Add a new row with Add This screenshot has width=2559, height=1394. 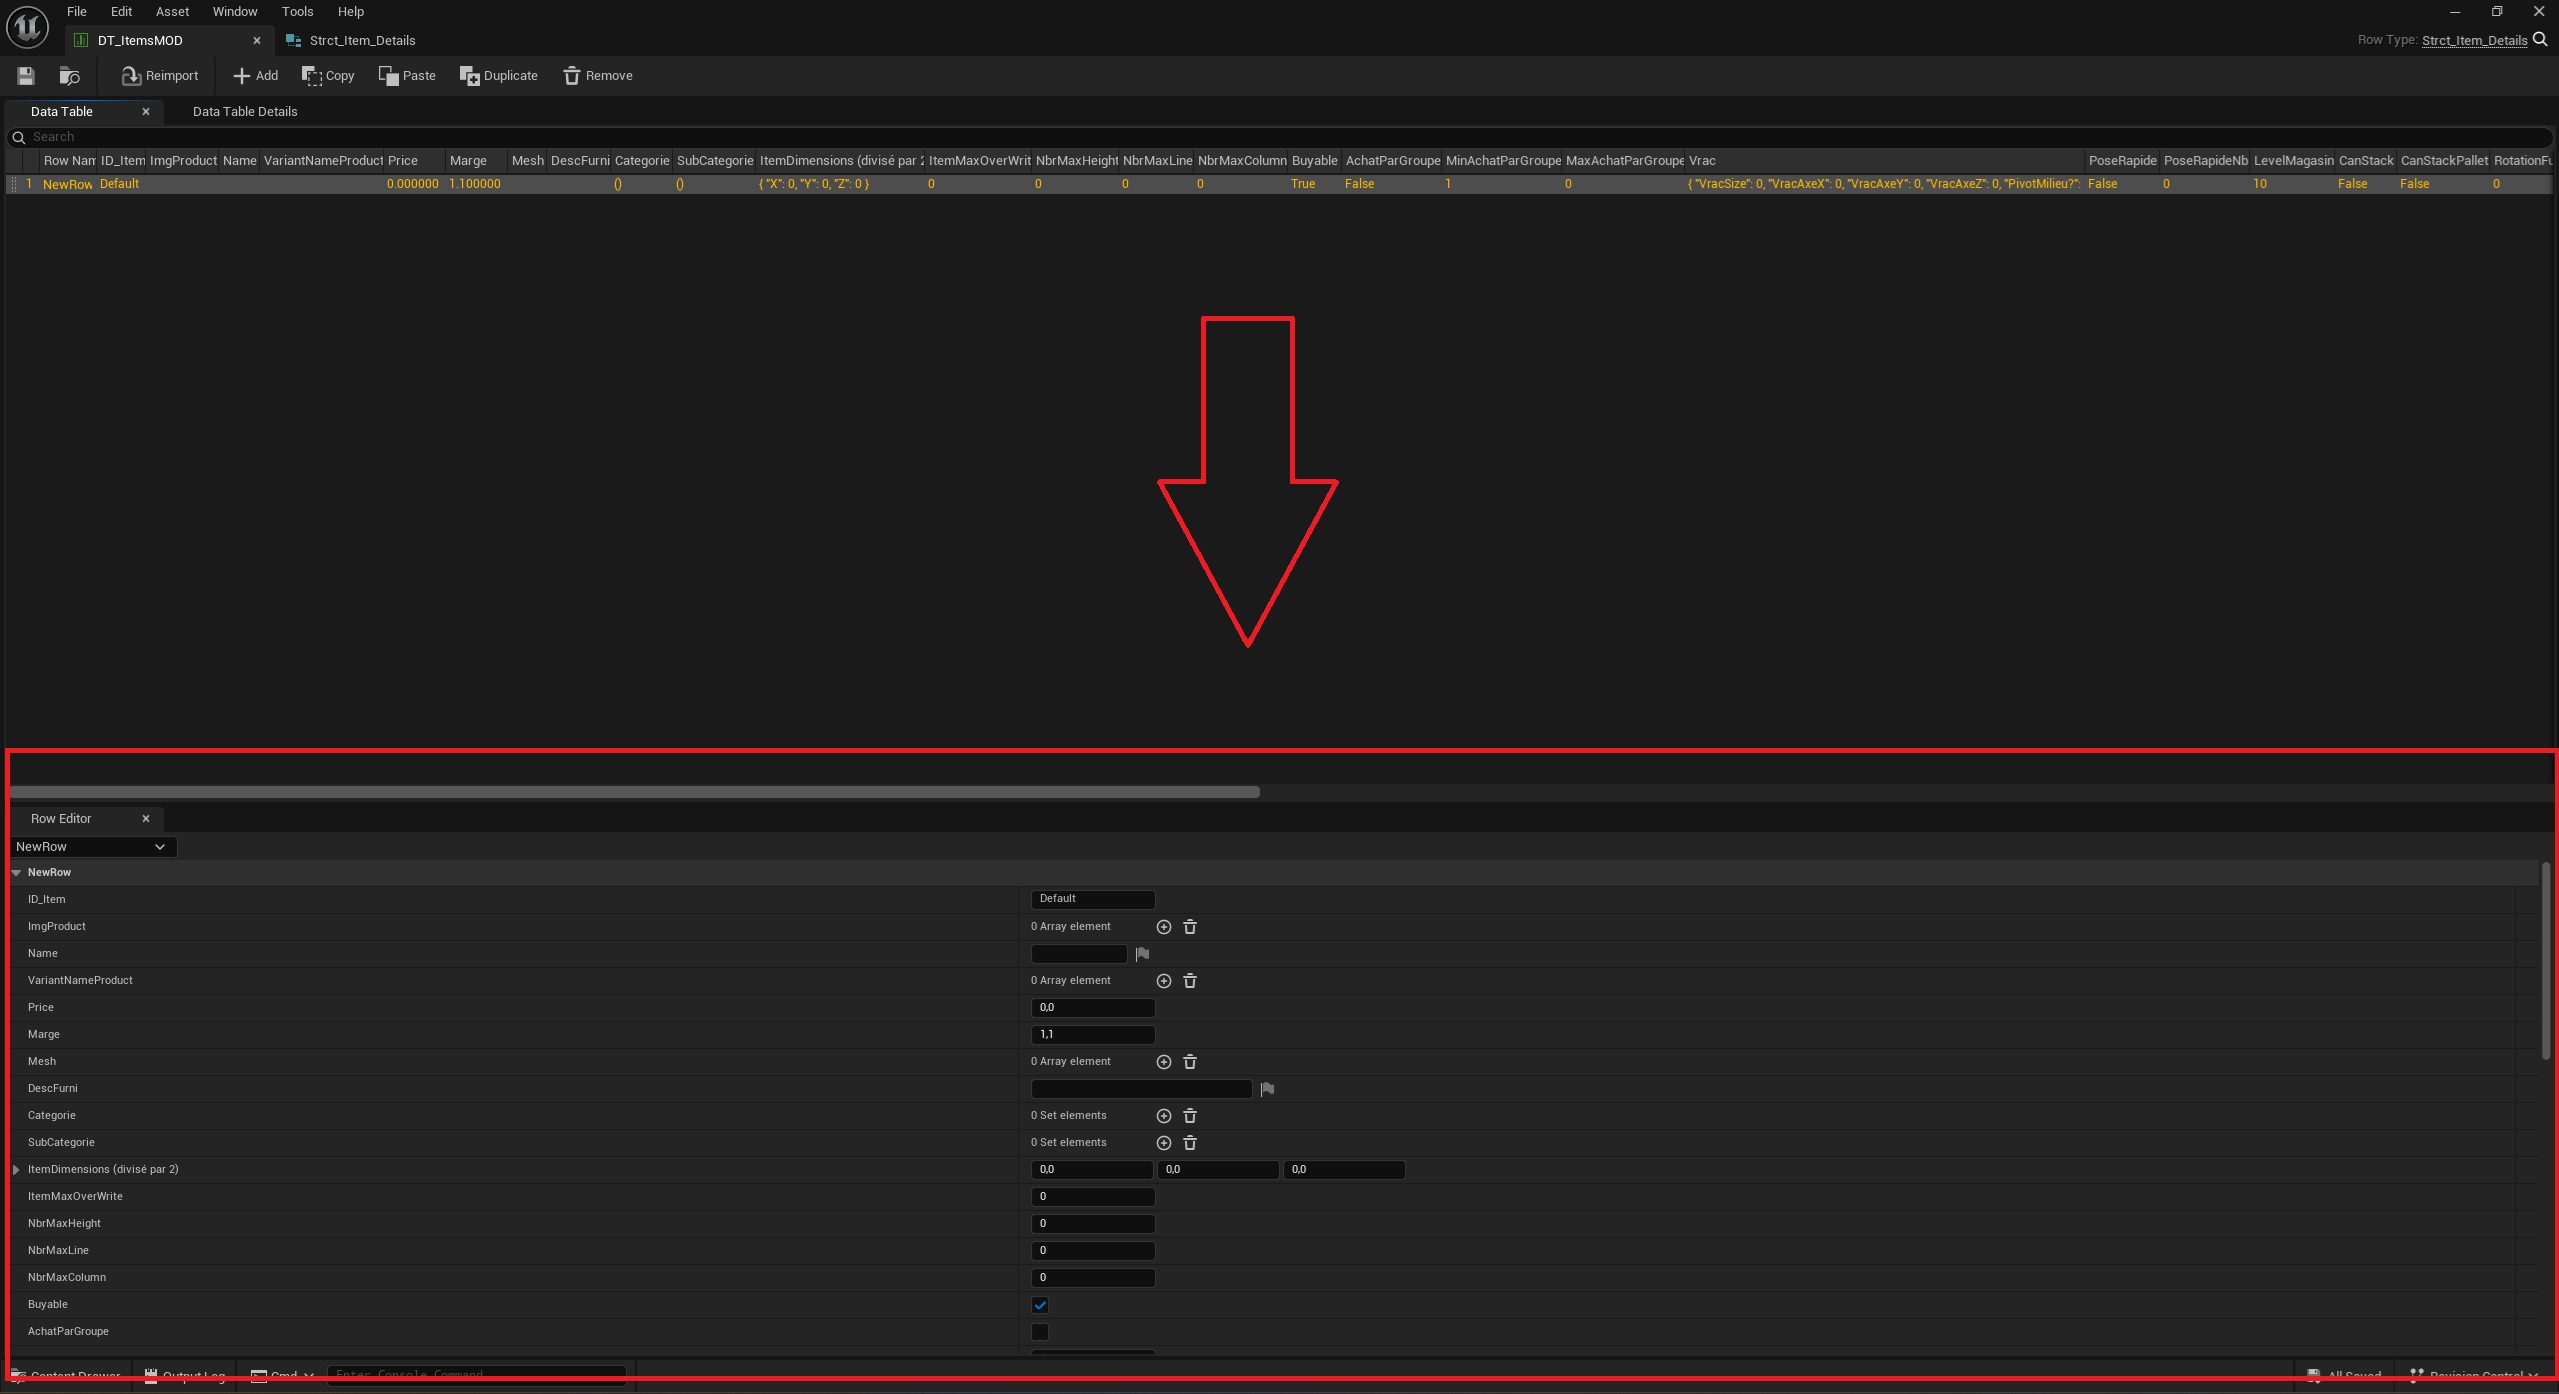pyautogui.click(x=256, y=76)
